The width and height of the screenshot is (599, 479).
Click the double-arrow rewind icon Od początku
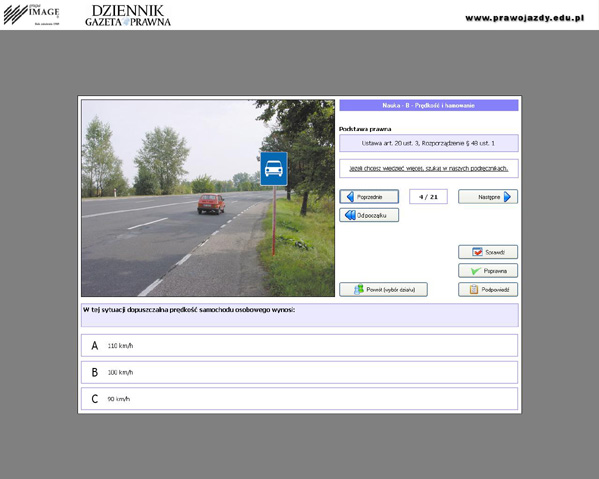(350, 215)
